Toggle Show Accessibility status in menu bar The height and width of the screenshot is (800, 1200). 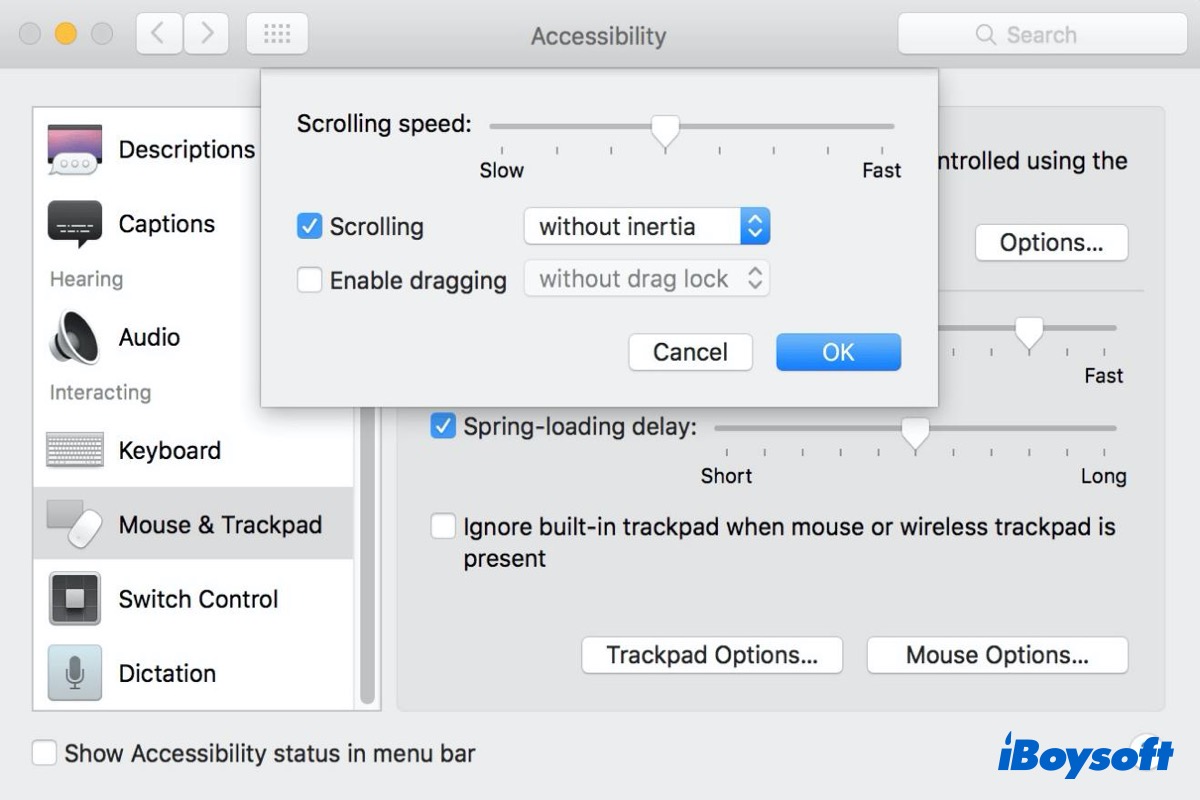pos(44,753)
